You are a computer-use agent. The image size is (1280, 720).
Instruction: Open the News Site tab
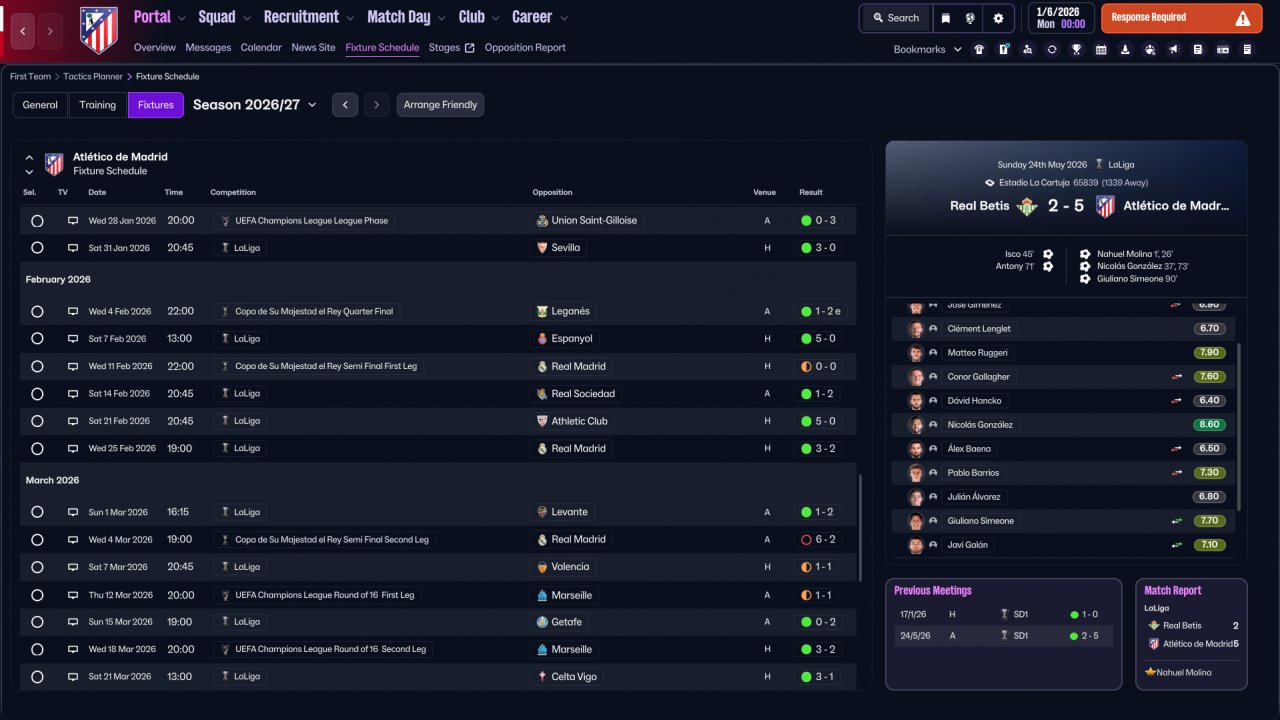(314, 48)
